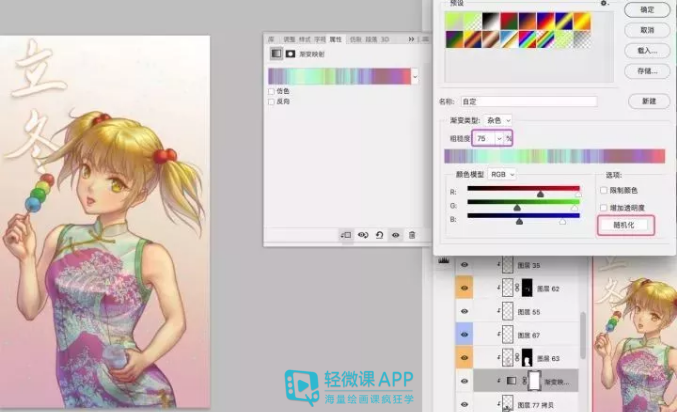Click the link icon on layer 63

tap(517, 358)
